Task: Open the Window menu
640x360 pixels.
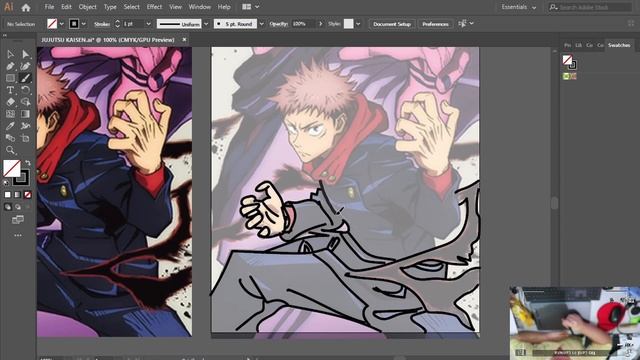Action: (200, 7)
